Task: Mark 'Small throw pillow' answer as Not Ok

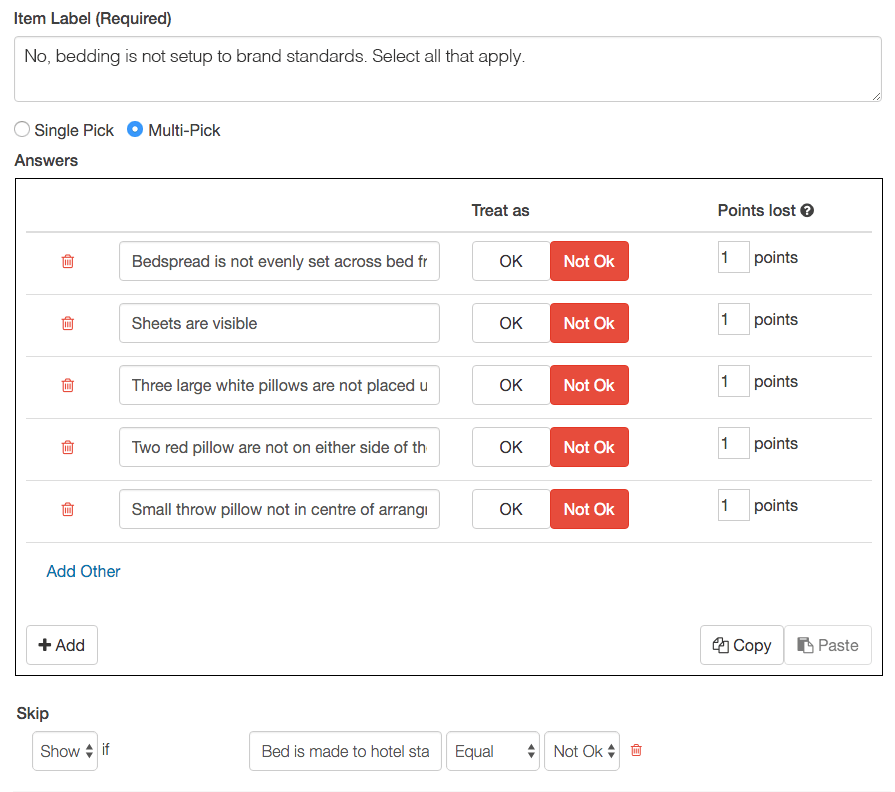Action: tap(589, 509)
